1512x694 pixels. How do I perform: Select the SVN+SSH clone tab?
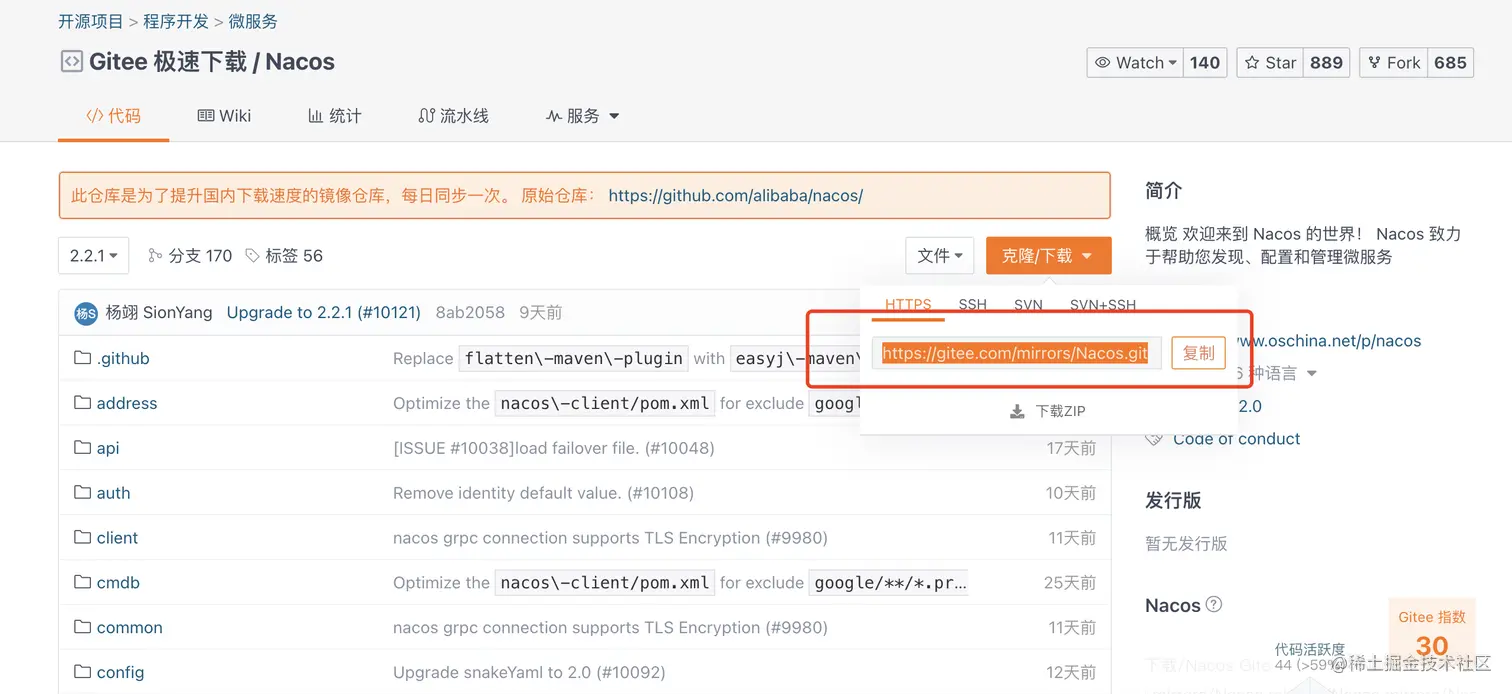pyautogui.click(x=1103, y=305)
